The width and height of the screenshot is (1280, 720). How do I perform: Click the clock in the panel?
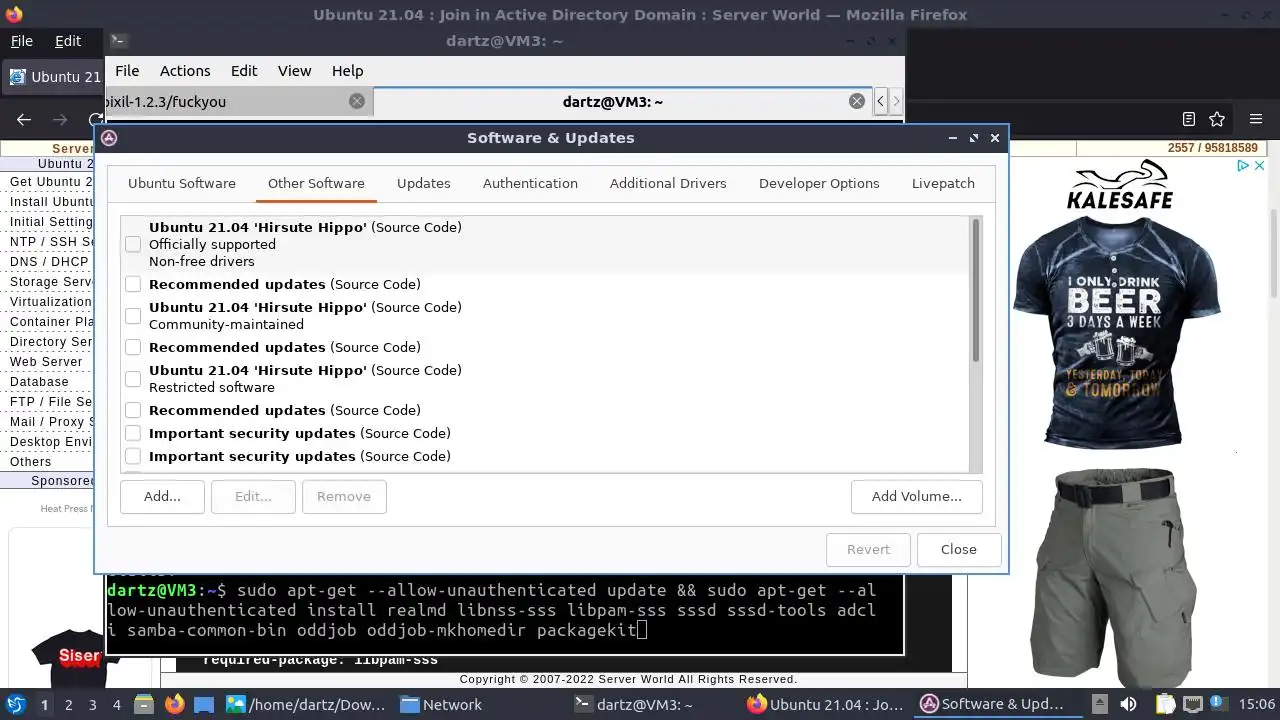click(x=1257, y=704)
